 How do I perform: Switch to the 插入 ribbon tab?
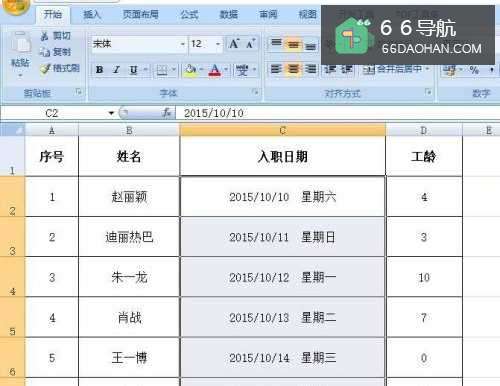point(92,14)
